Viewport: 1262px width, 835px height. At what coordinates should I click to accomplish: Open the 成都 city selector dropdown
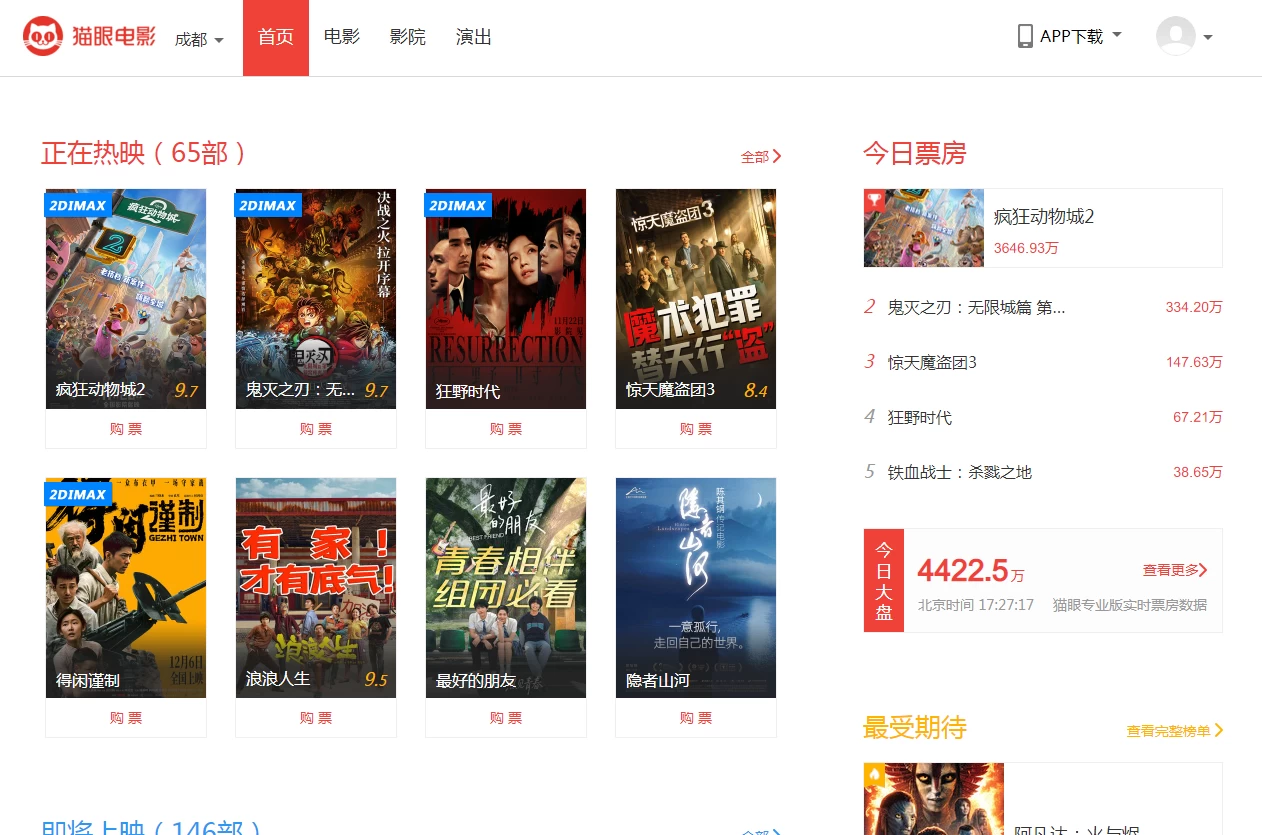click(x=199, y=39)
